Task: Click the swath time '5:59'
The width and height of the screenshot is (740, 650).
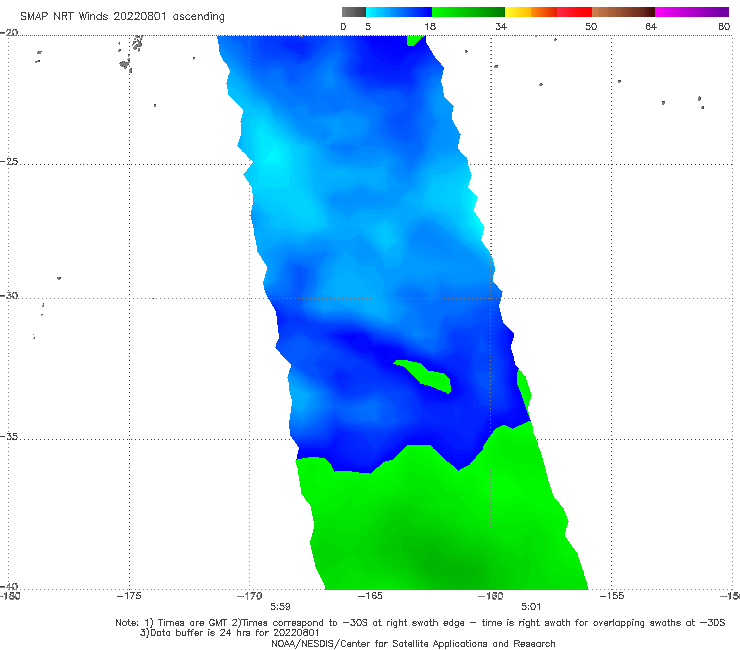Action: [x=280, y=607]
